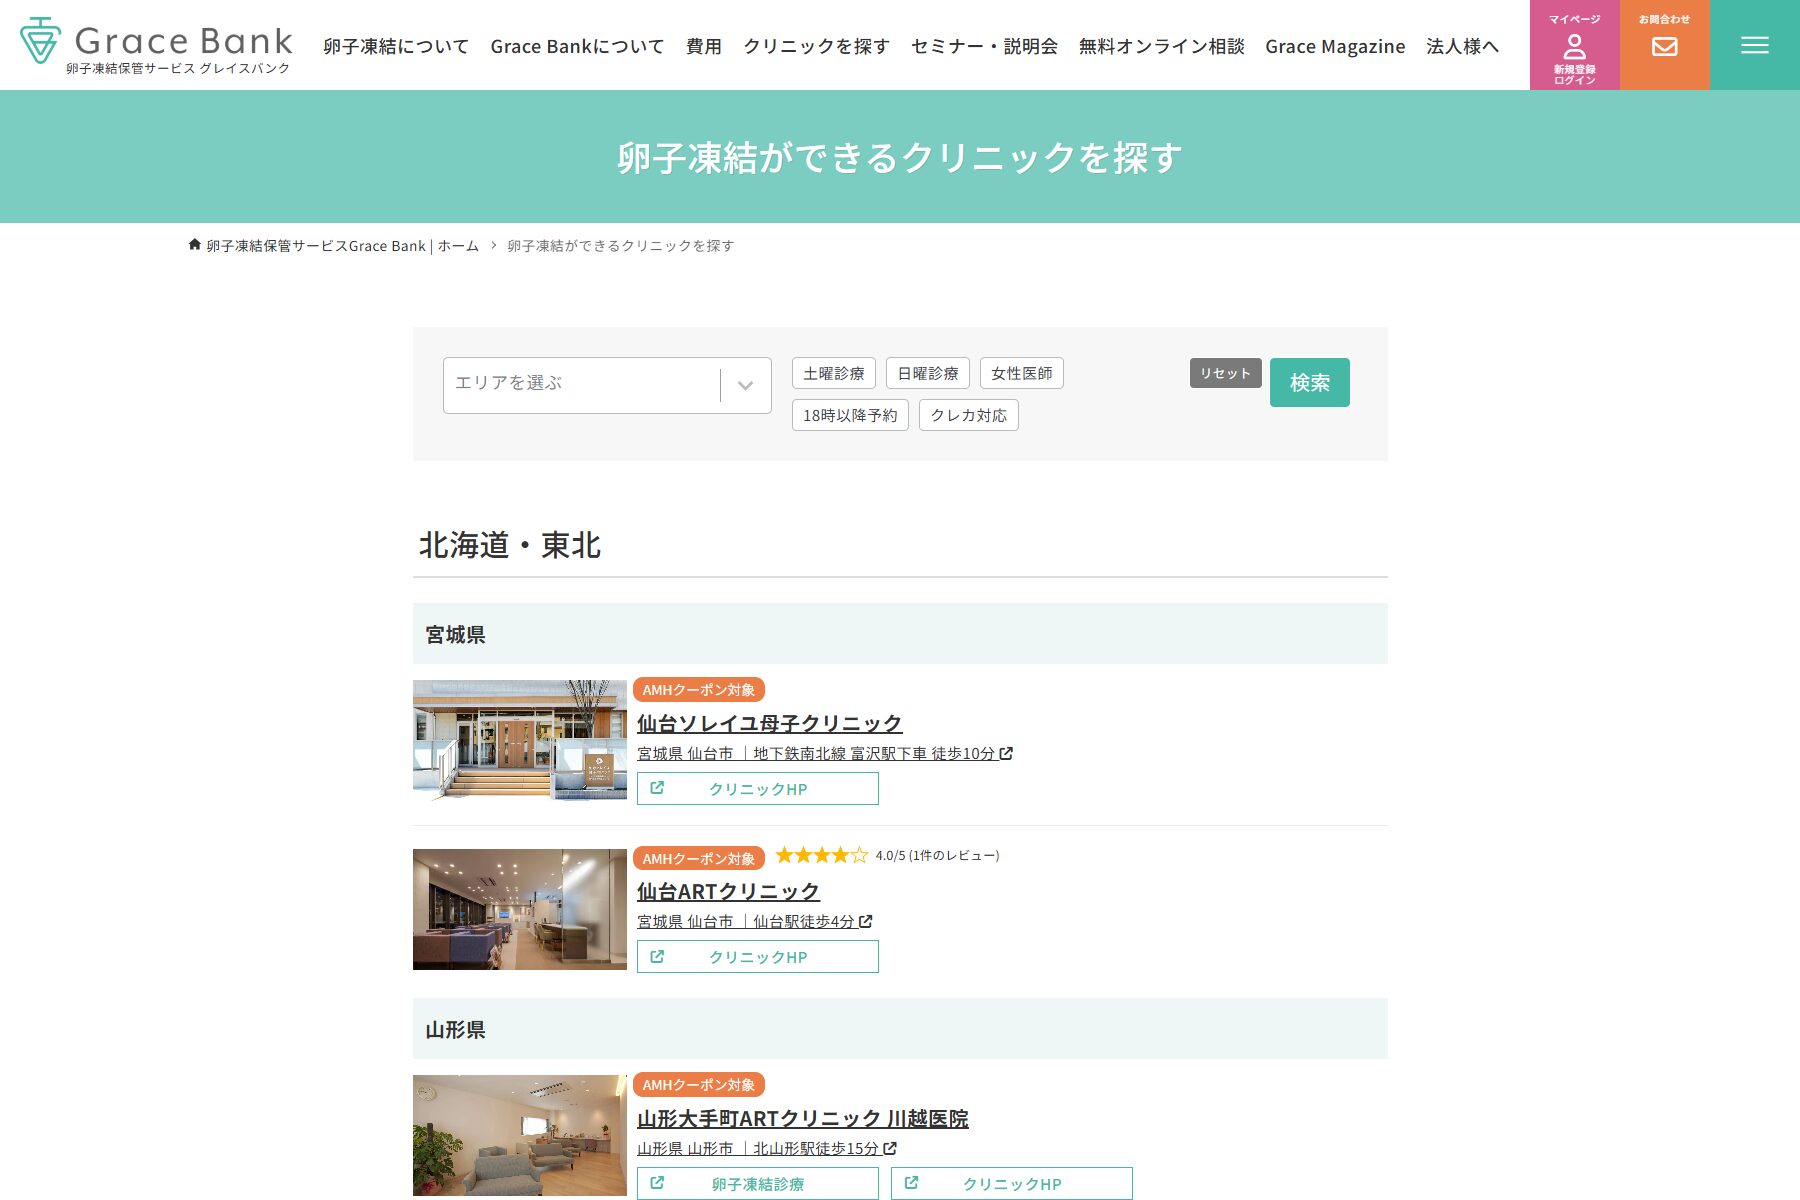Viewport: 1800px width, 1200px height.
Task: Click the Grace Bank logo icon
Action: pos(40,41)
